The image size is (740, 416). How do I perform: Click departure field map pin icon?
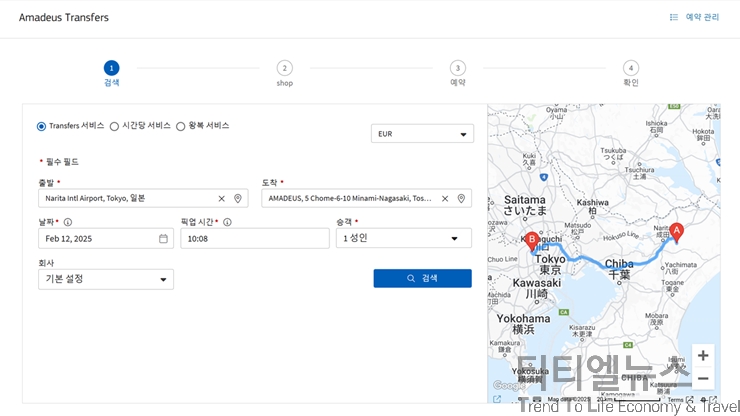238,199
